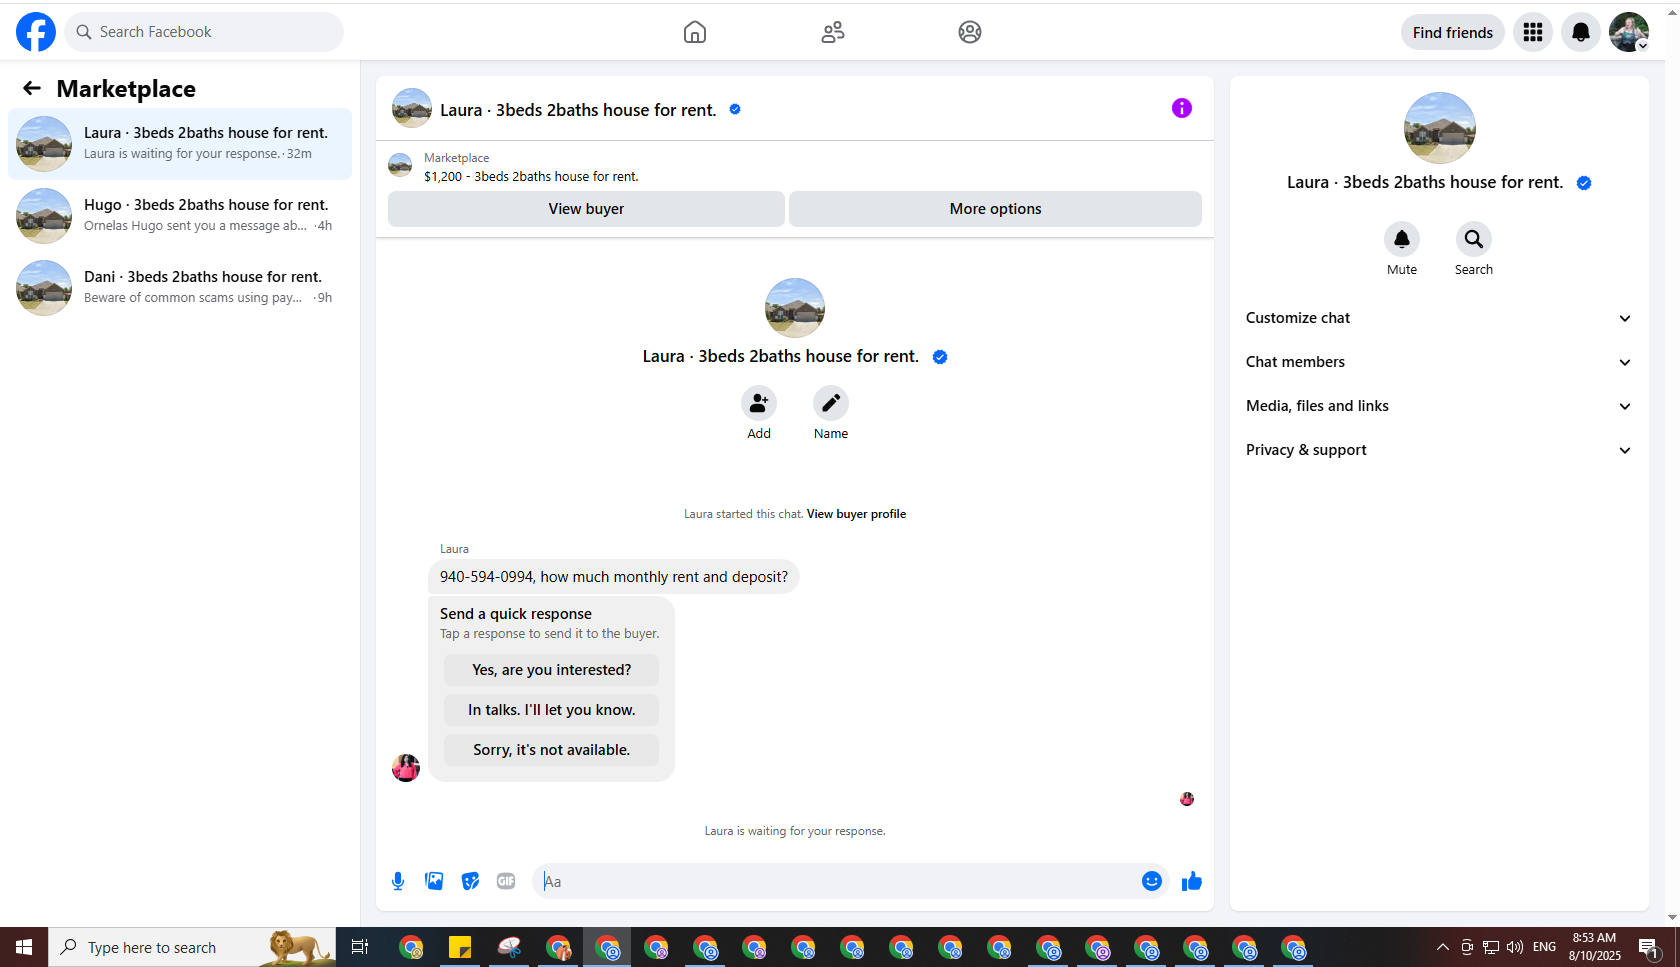Click the Search Facebook field
The width and height of the screenshot is (1680, 967).
coord(204,32)
